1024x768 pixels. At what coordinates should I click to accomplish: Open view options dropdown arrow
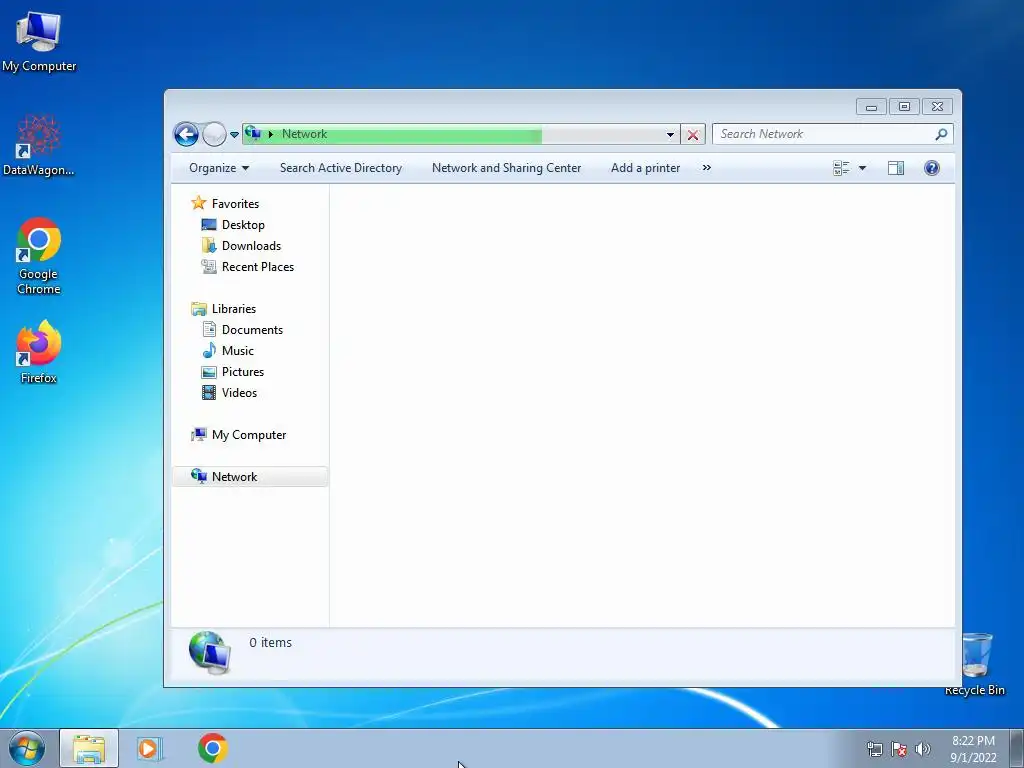click(862, 168)
